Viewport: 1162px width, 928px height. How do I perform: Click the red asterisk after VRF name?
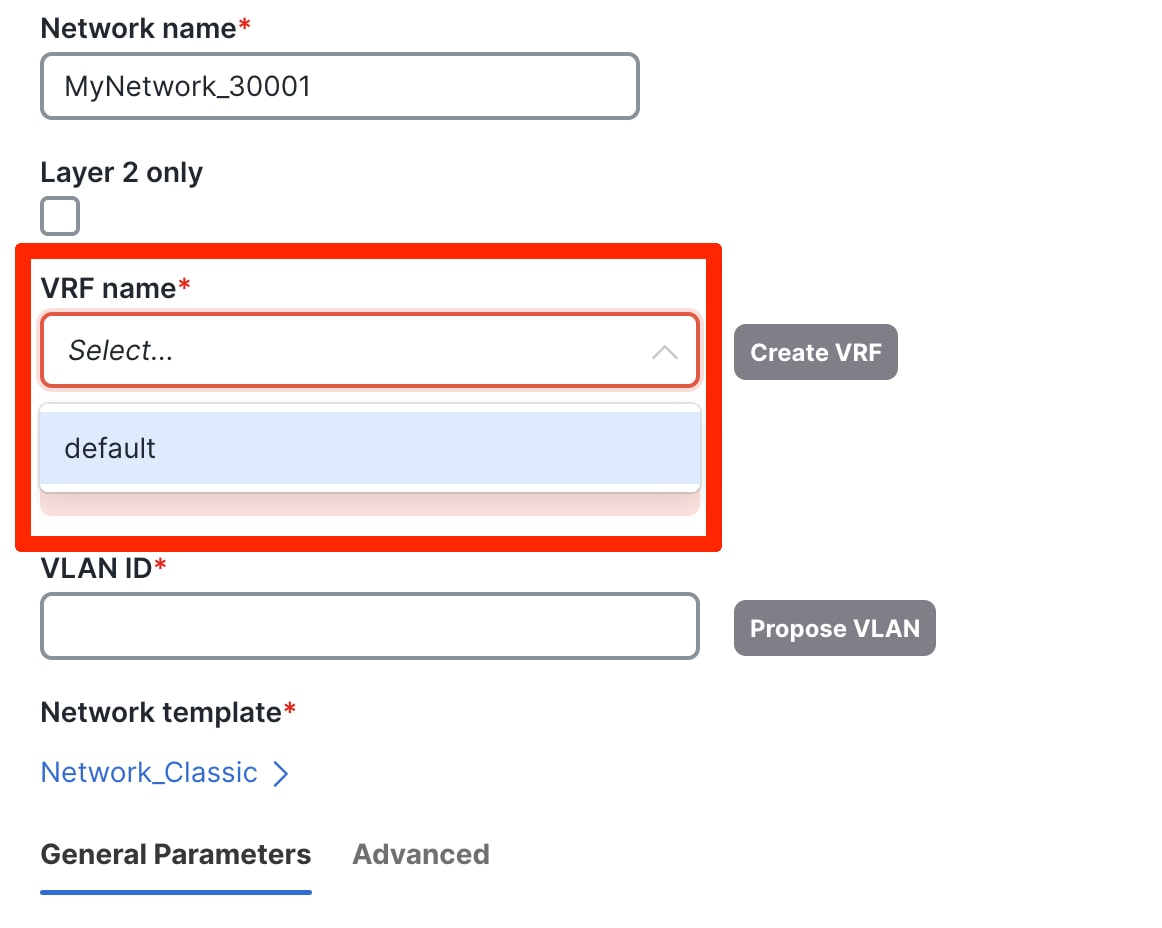[x=184, y=287]
